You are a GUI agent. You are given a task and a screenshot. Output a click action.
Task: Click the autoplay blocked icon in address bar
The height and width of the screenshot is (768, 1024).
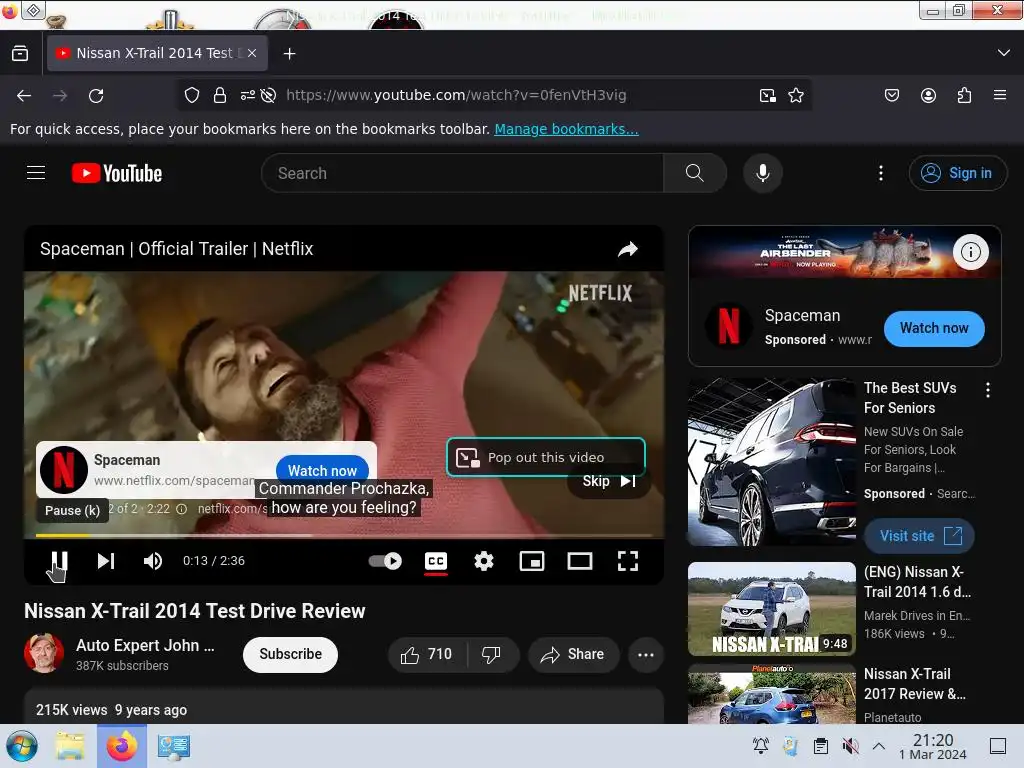coord(268,95)
